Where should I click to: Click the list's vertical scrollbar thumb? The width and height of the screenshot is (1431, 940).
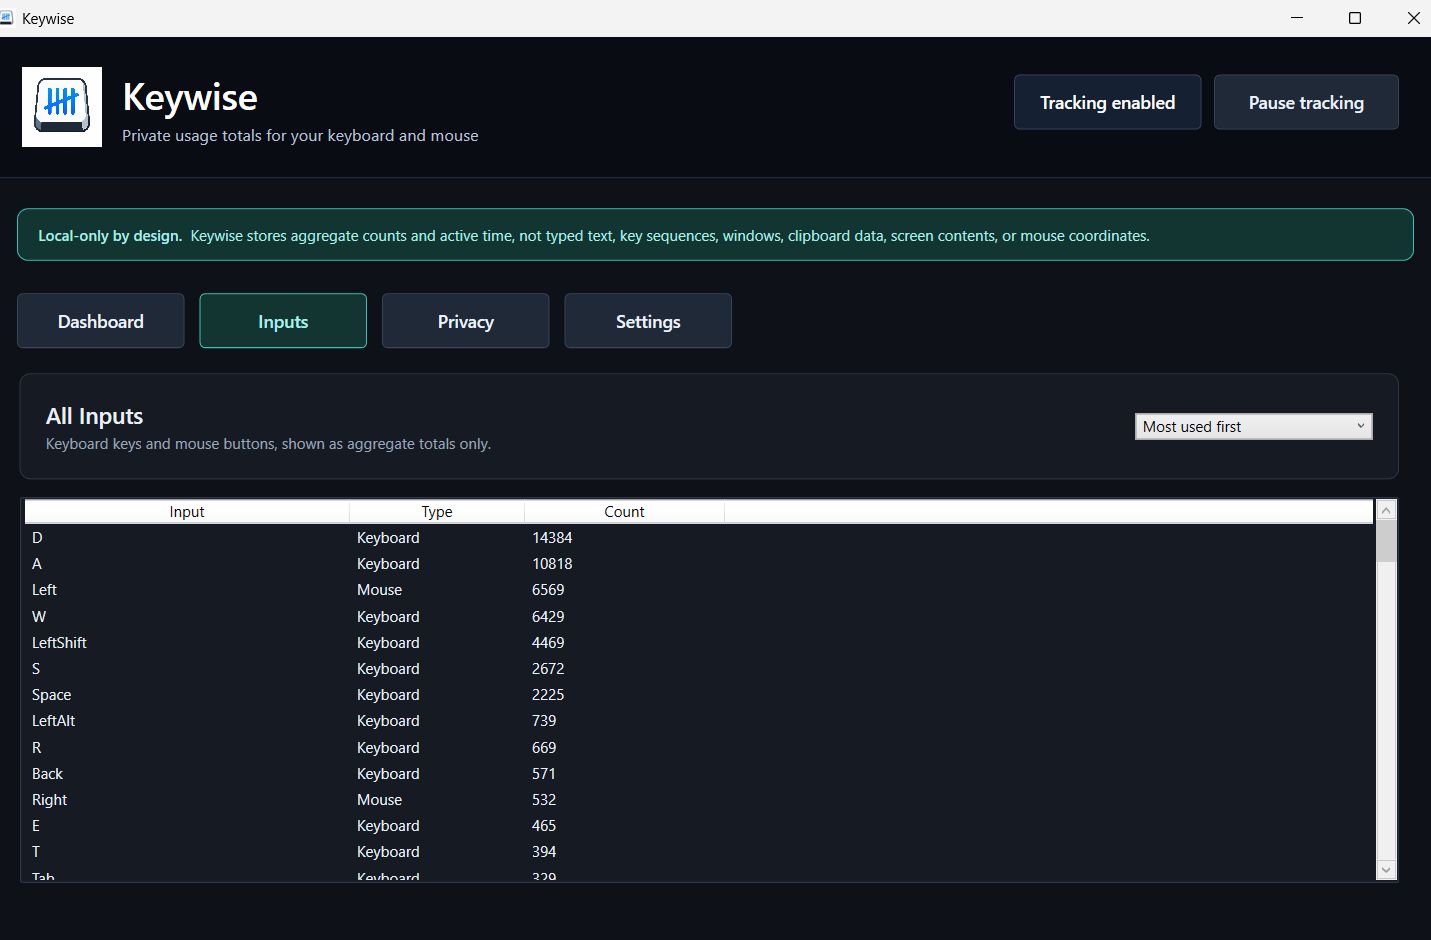(x=1386, y=541)
